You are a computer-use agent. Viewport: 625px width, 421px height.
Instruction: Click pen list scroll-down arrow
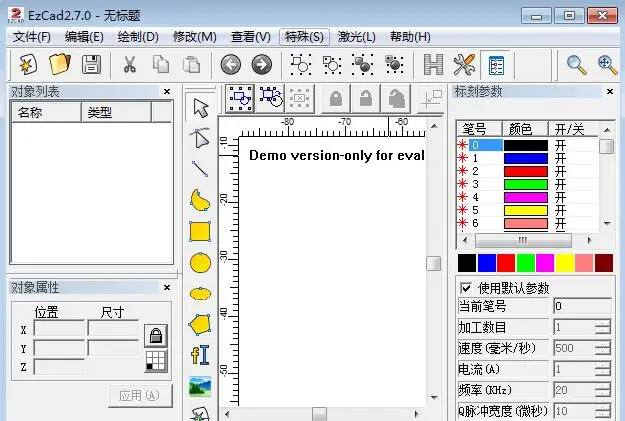[x=607, y=224]
